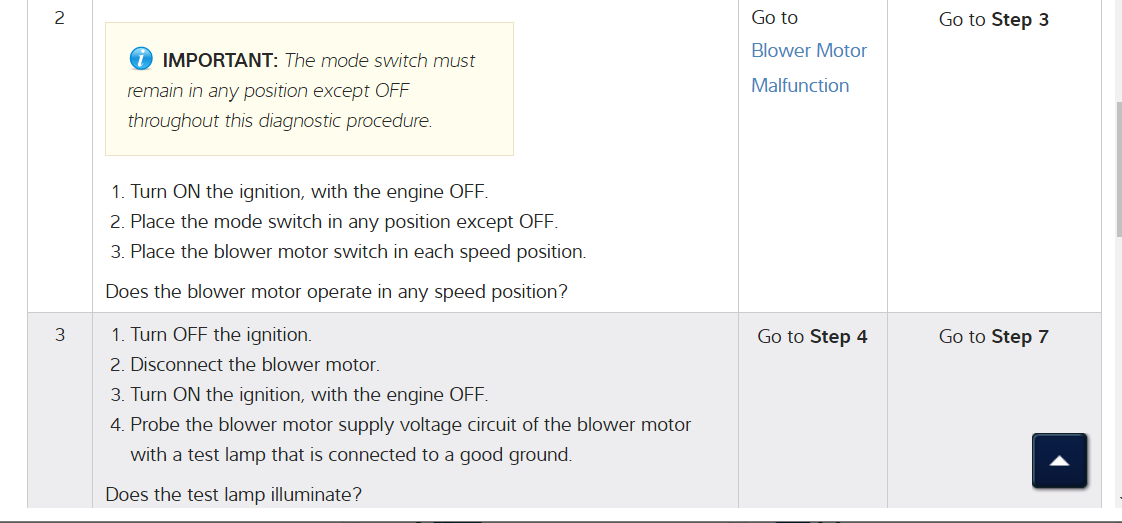Click the bold "Step 7" reference text
The width and height of the screenshot is (1122, 523).
tap(1020, 337)
